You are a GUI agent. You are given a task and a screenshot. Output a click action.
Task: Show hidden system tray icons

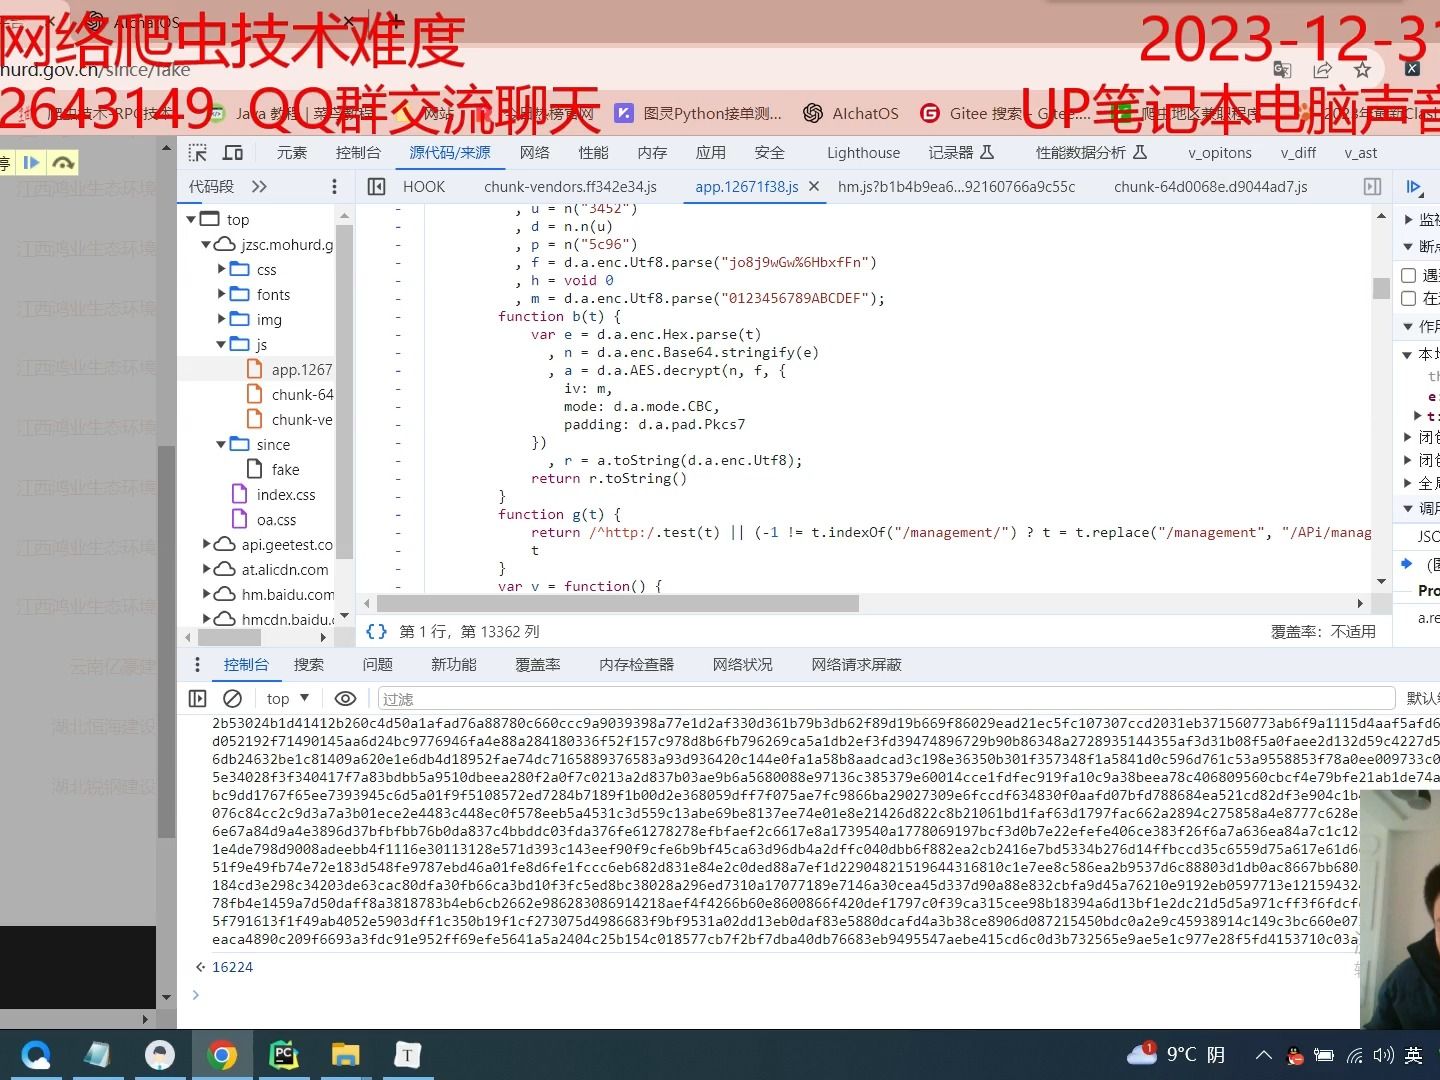[1264, 1055]
